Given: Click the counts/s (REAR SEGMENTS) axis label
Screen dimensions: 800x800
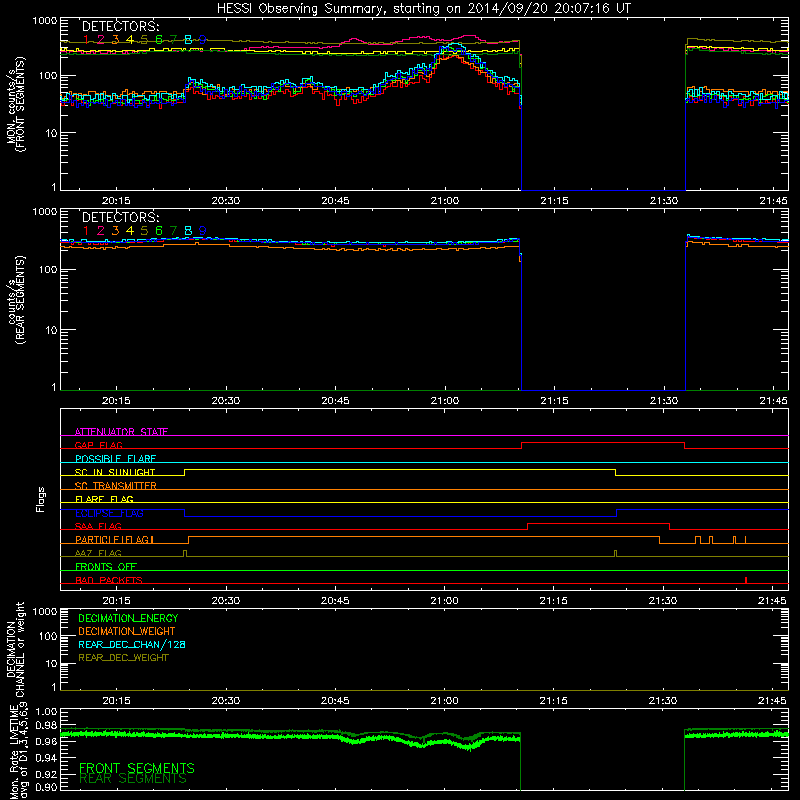Looking at the screenshot, I should (15, 300).
